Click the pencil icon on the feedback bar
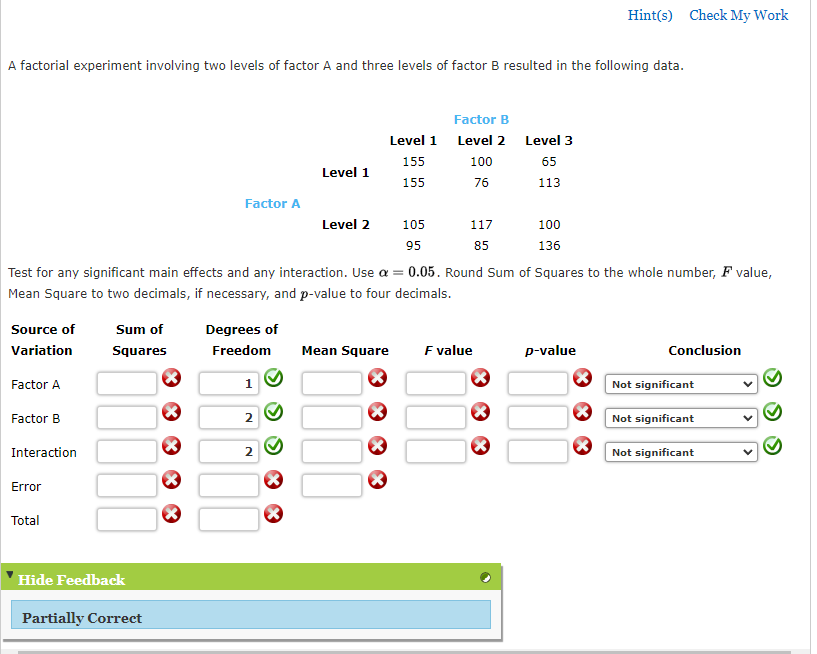Screen dimensions: 817x654 point(485,578)
